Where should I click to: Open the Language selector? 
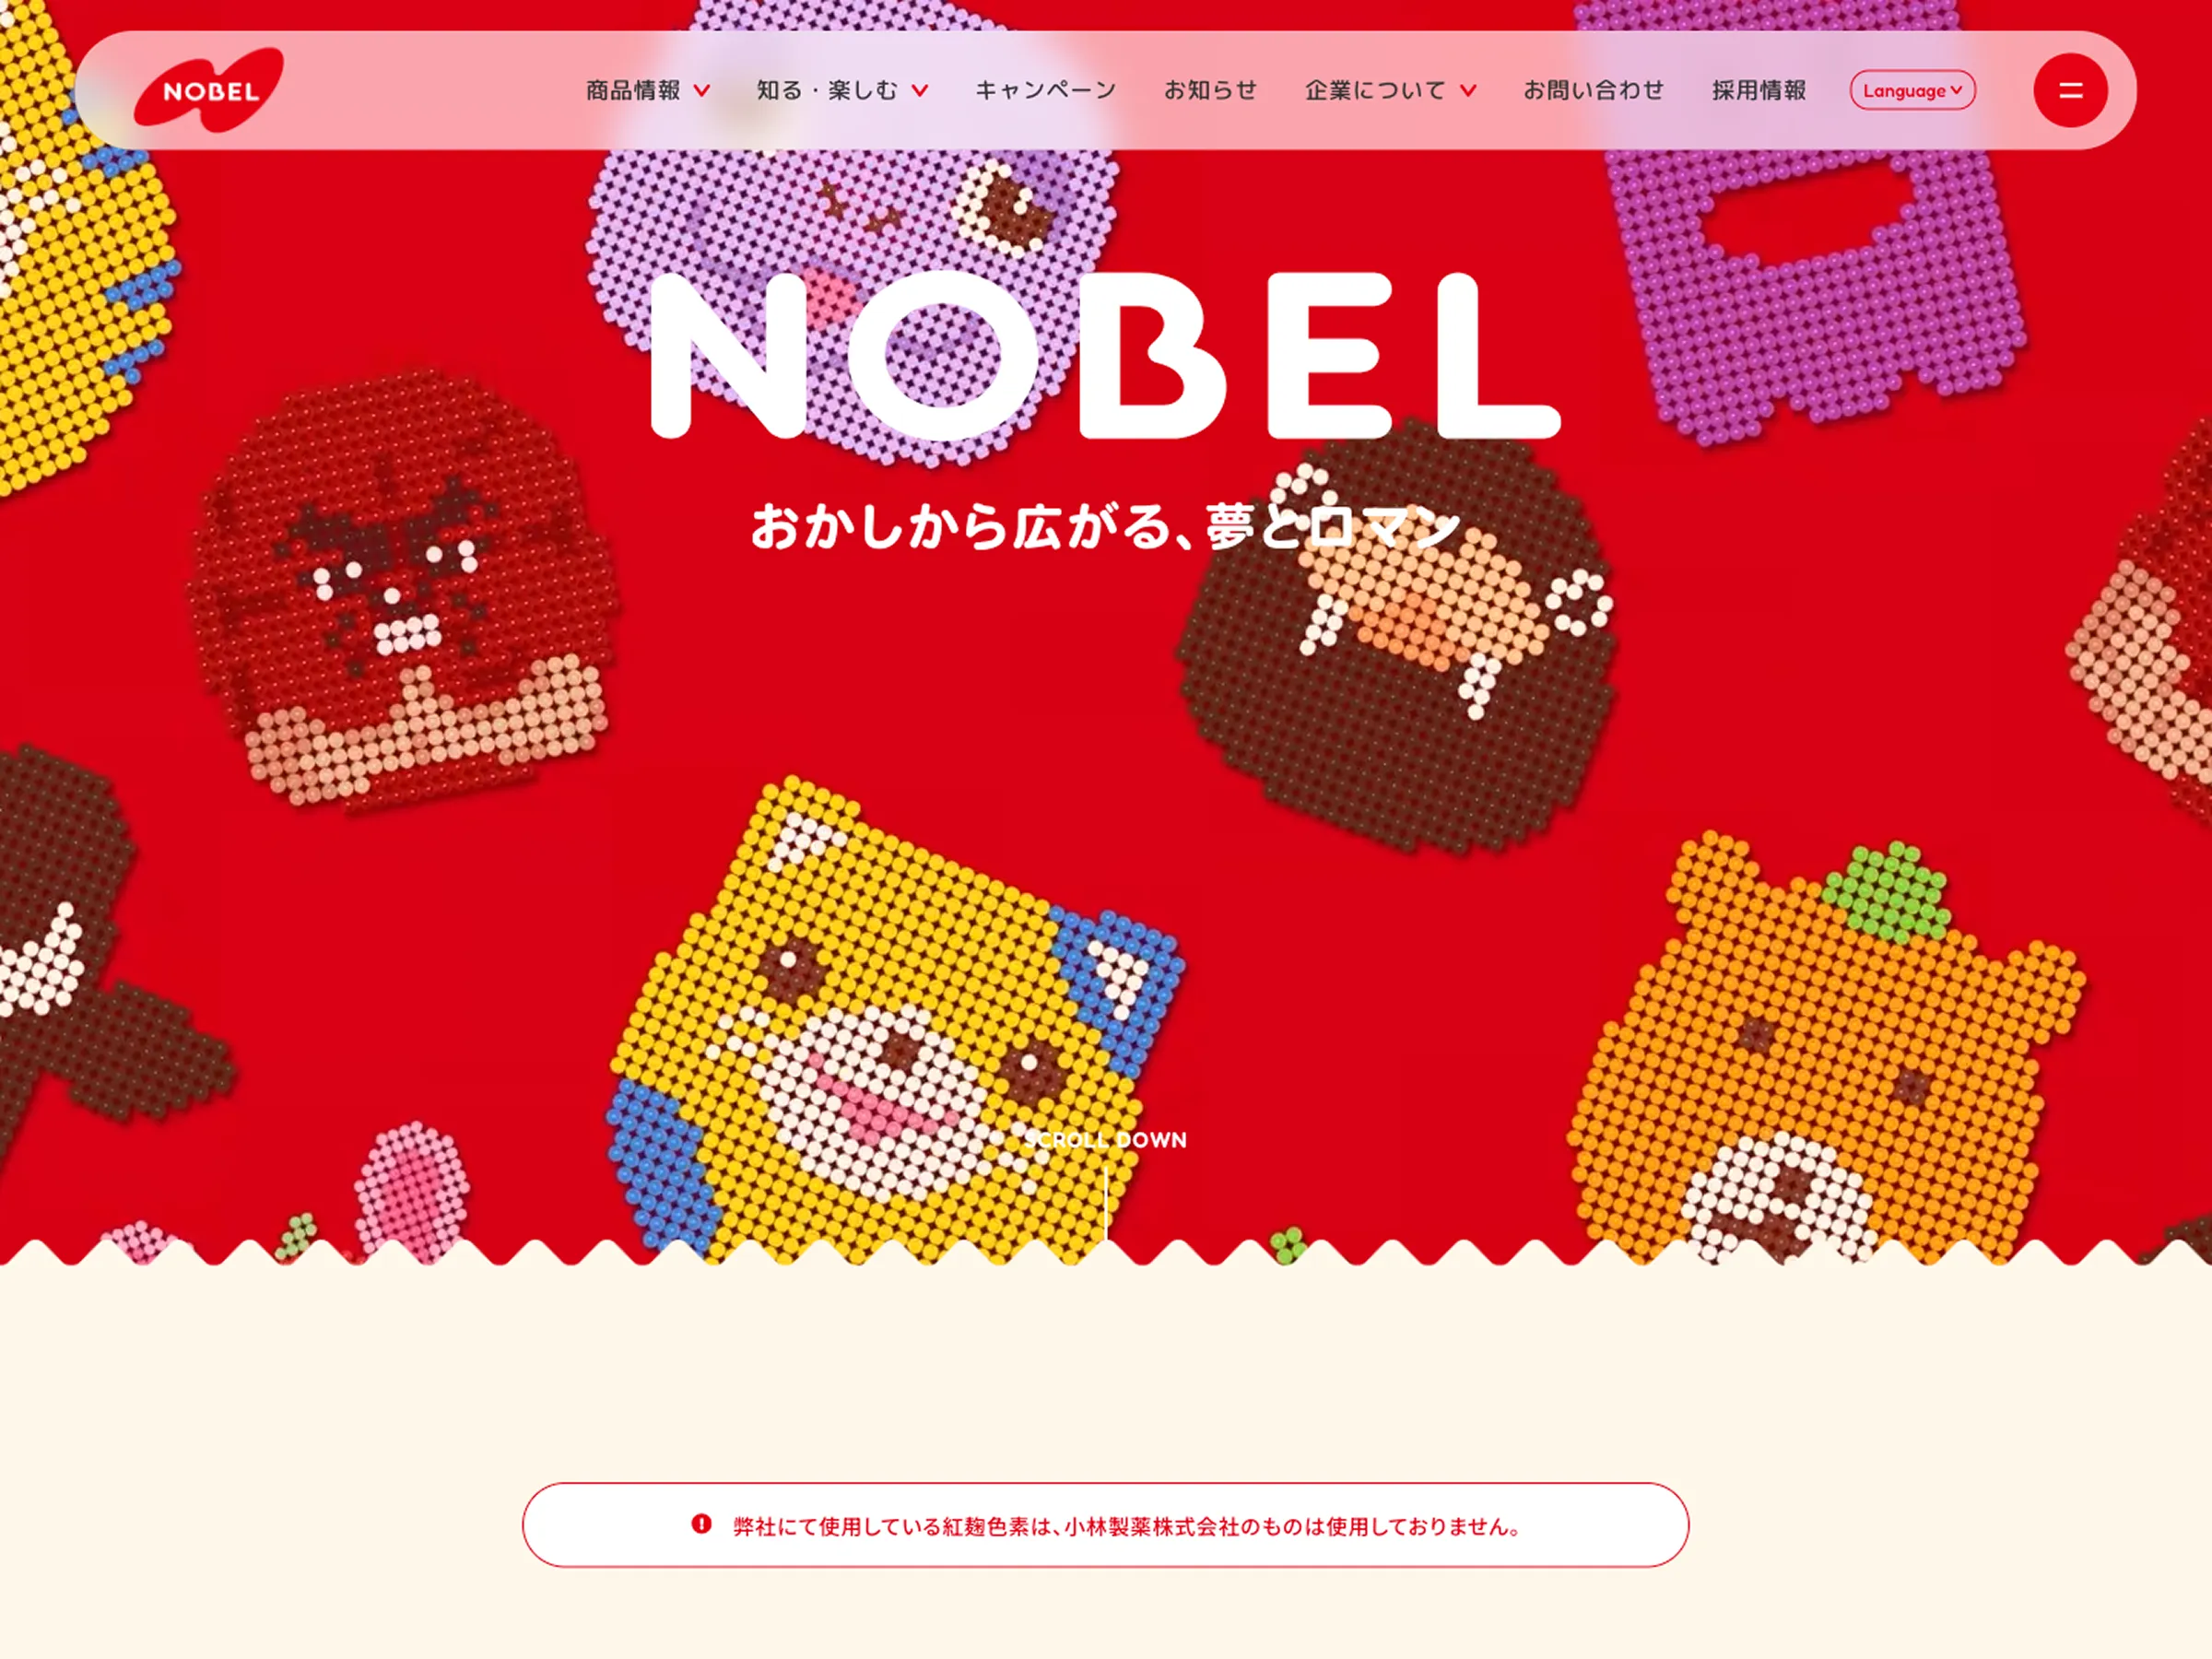(x=1912, y=90)
